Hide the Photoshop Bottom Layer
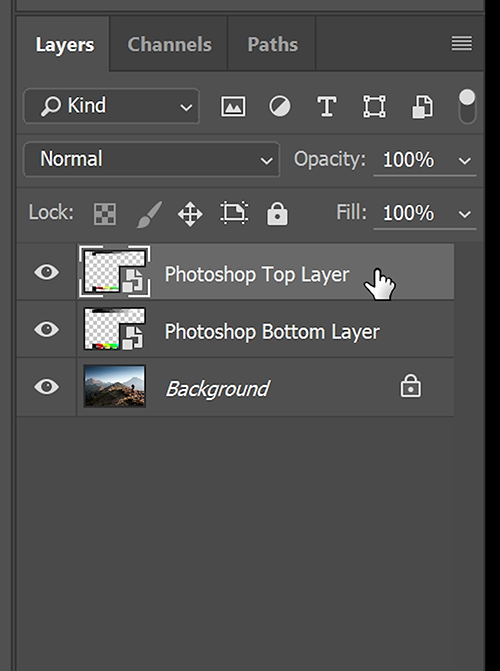The height and width of the screenshot is (671, 500). tap(47, 330)
